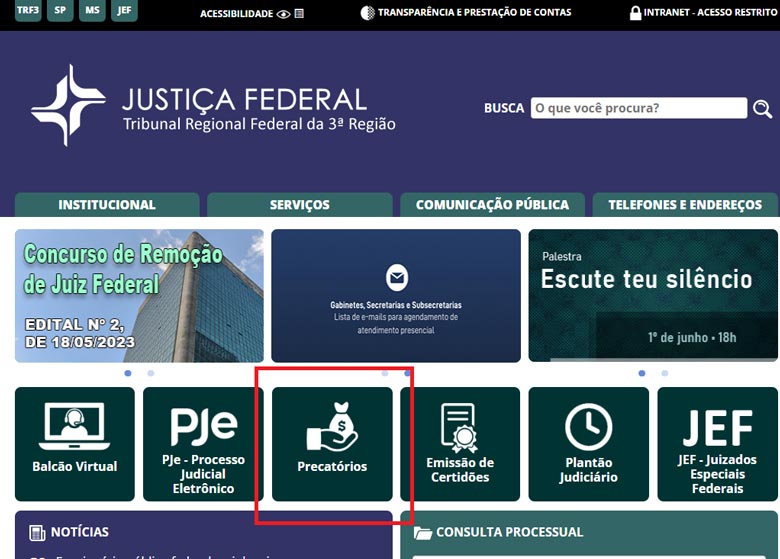Select first carousel dot under Concurso banner
This screenshot has width=780, height=559.
[128, 373]
